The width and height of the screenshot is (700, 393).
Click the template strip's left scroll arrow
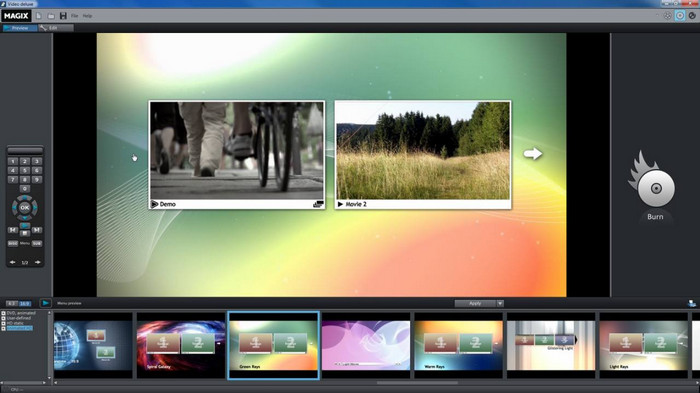click(x=56, y=382)
